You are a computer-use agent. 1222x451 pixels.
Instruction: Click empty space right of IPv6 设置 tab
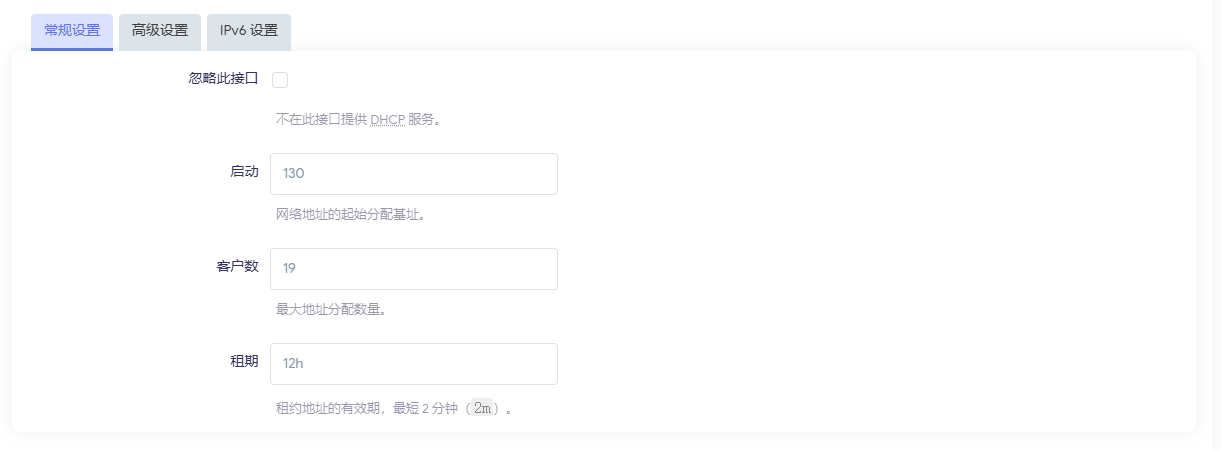tap(700, 31)
